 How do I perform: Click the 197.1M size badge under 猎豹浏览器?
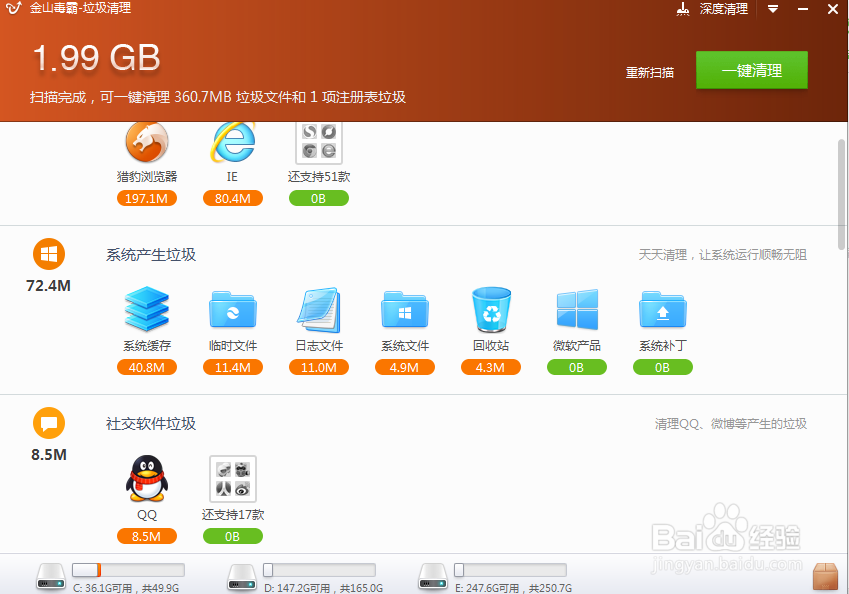coord(147,198)
